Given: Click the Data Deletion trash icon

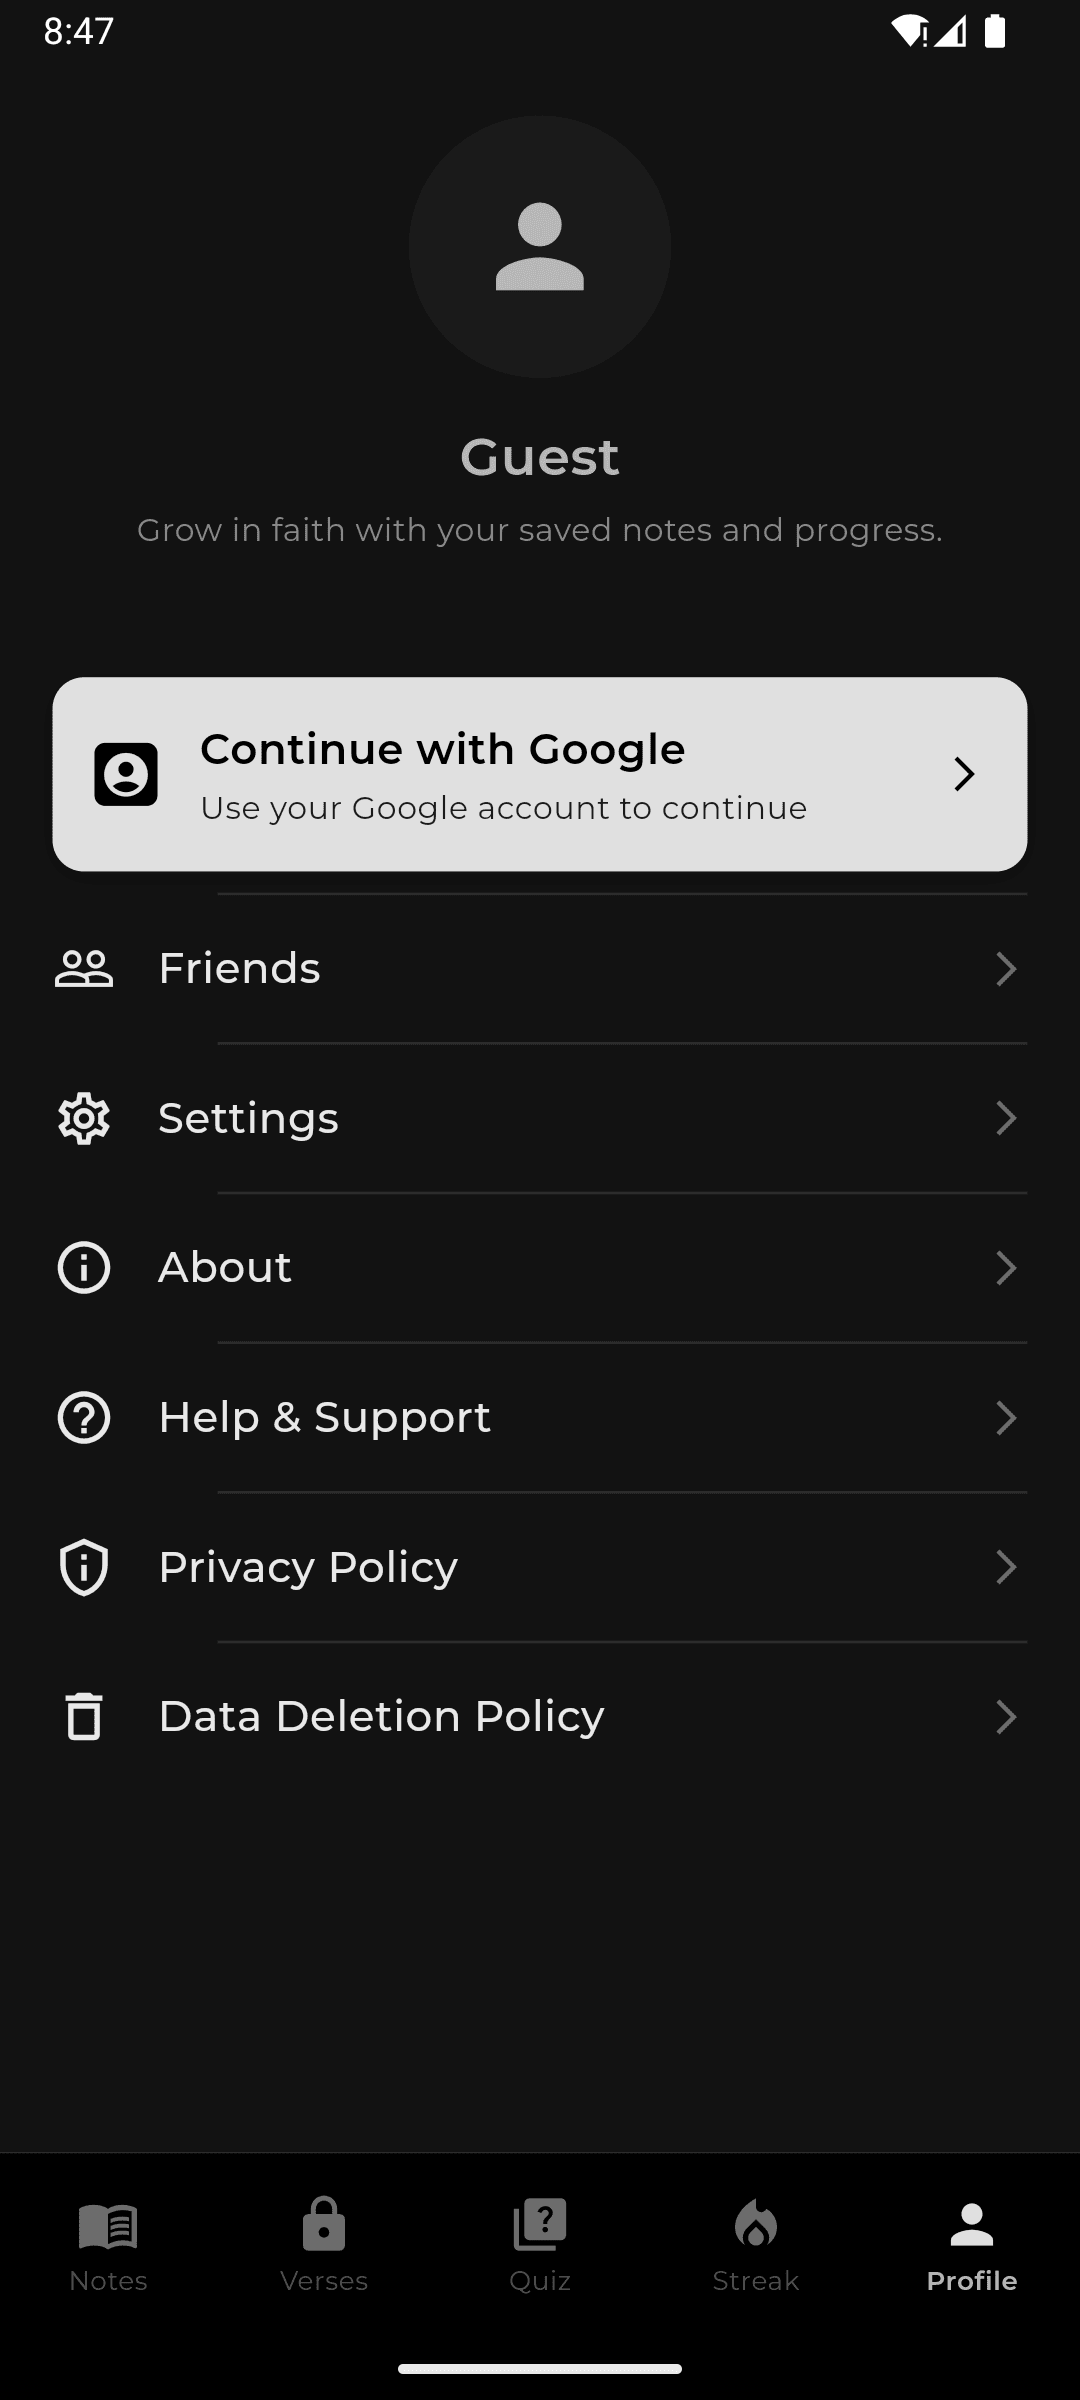Looking at the screenshot, I should [84, 1717].
